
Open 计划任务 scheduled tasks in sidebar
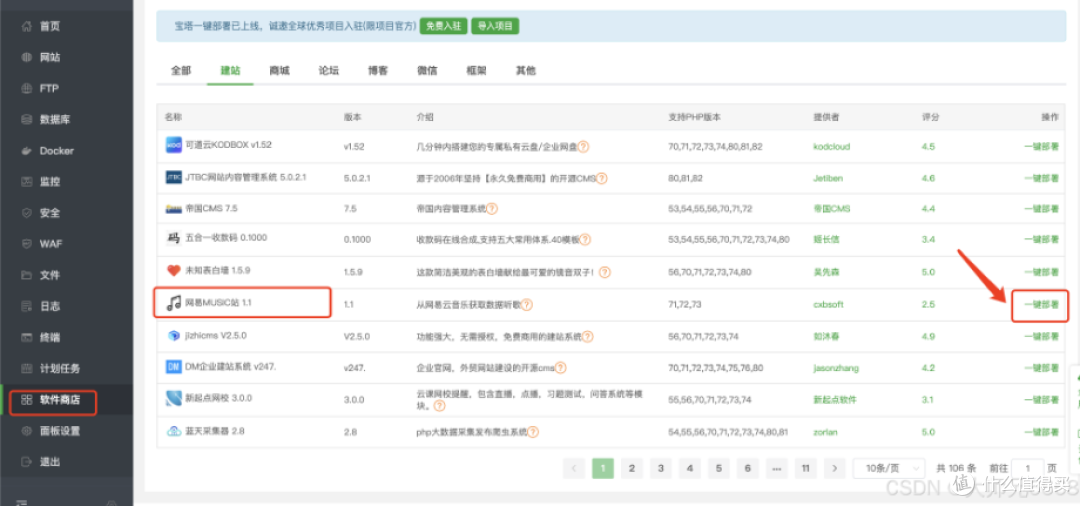pyautogui.click(x=59, y=368)
